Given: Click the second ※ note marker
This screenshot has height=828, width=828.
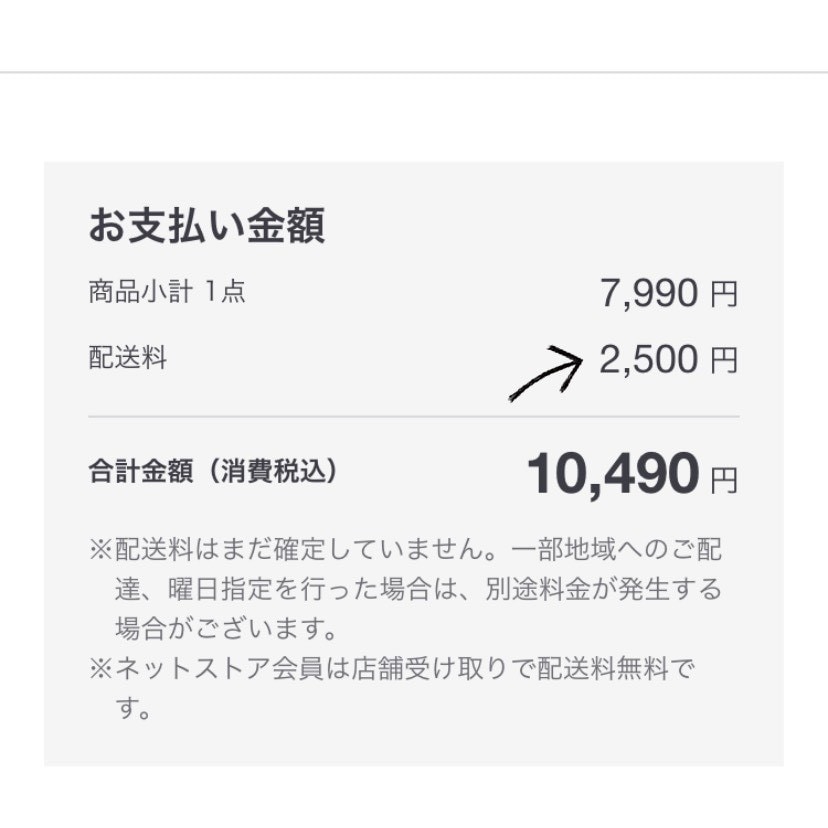Looking at the screenshot, I should 100,669.
